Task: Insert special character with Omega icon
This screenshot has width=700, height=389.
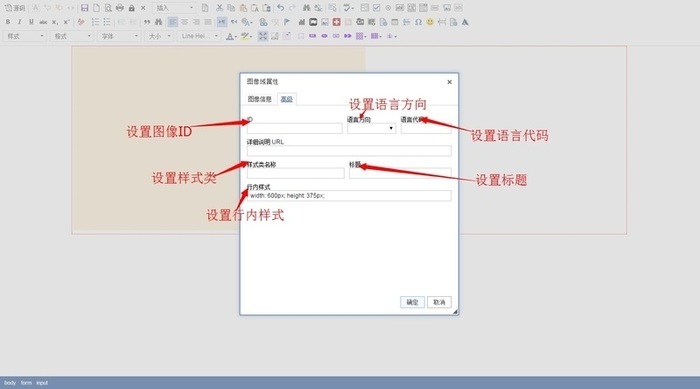Action: point(418,22)
